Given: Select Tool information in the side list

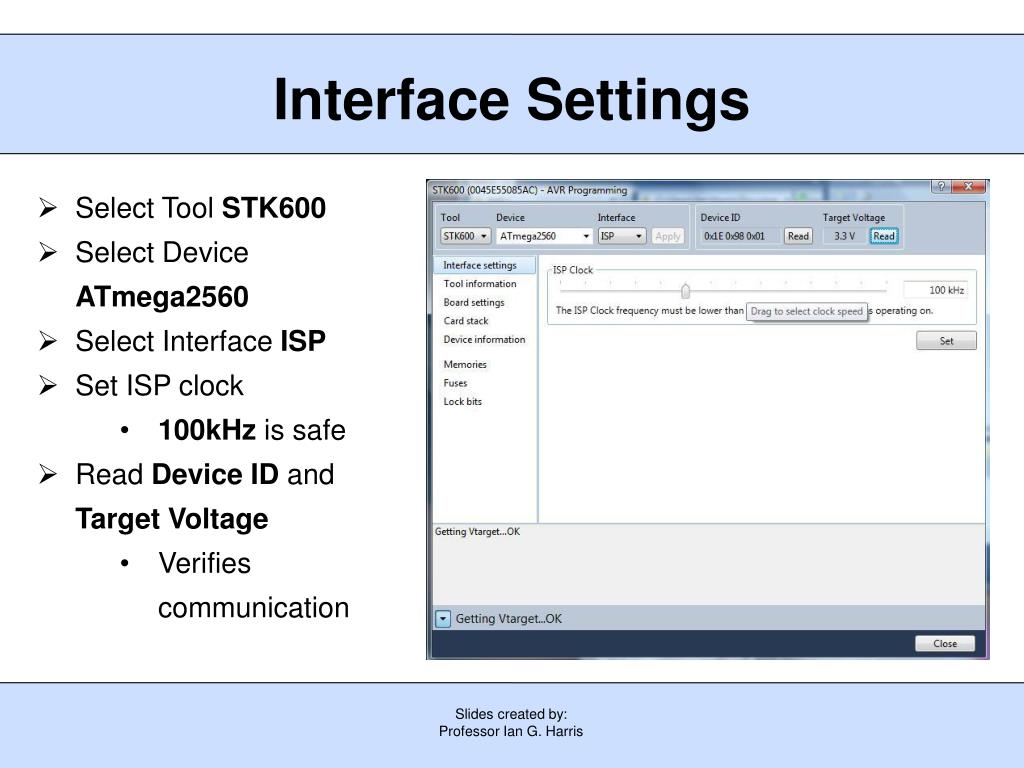Looking at the screenshot, I should [480, 283].
